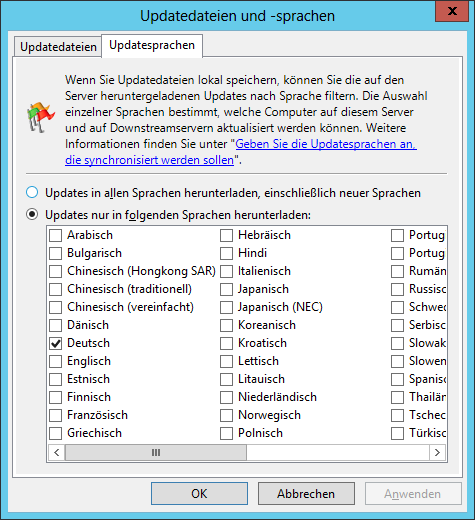The image size is (475, 520).
Task: Click the scrollbar left arrow
Action: click(57, 452)
